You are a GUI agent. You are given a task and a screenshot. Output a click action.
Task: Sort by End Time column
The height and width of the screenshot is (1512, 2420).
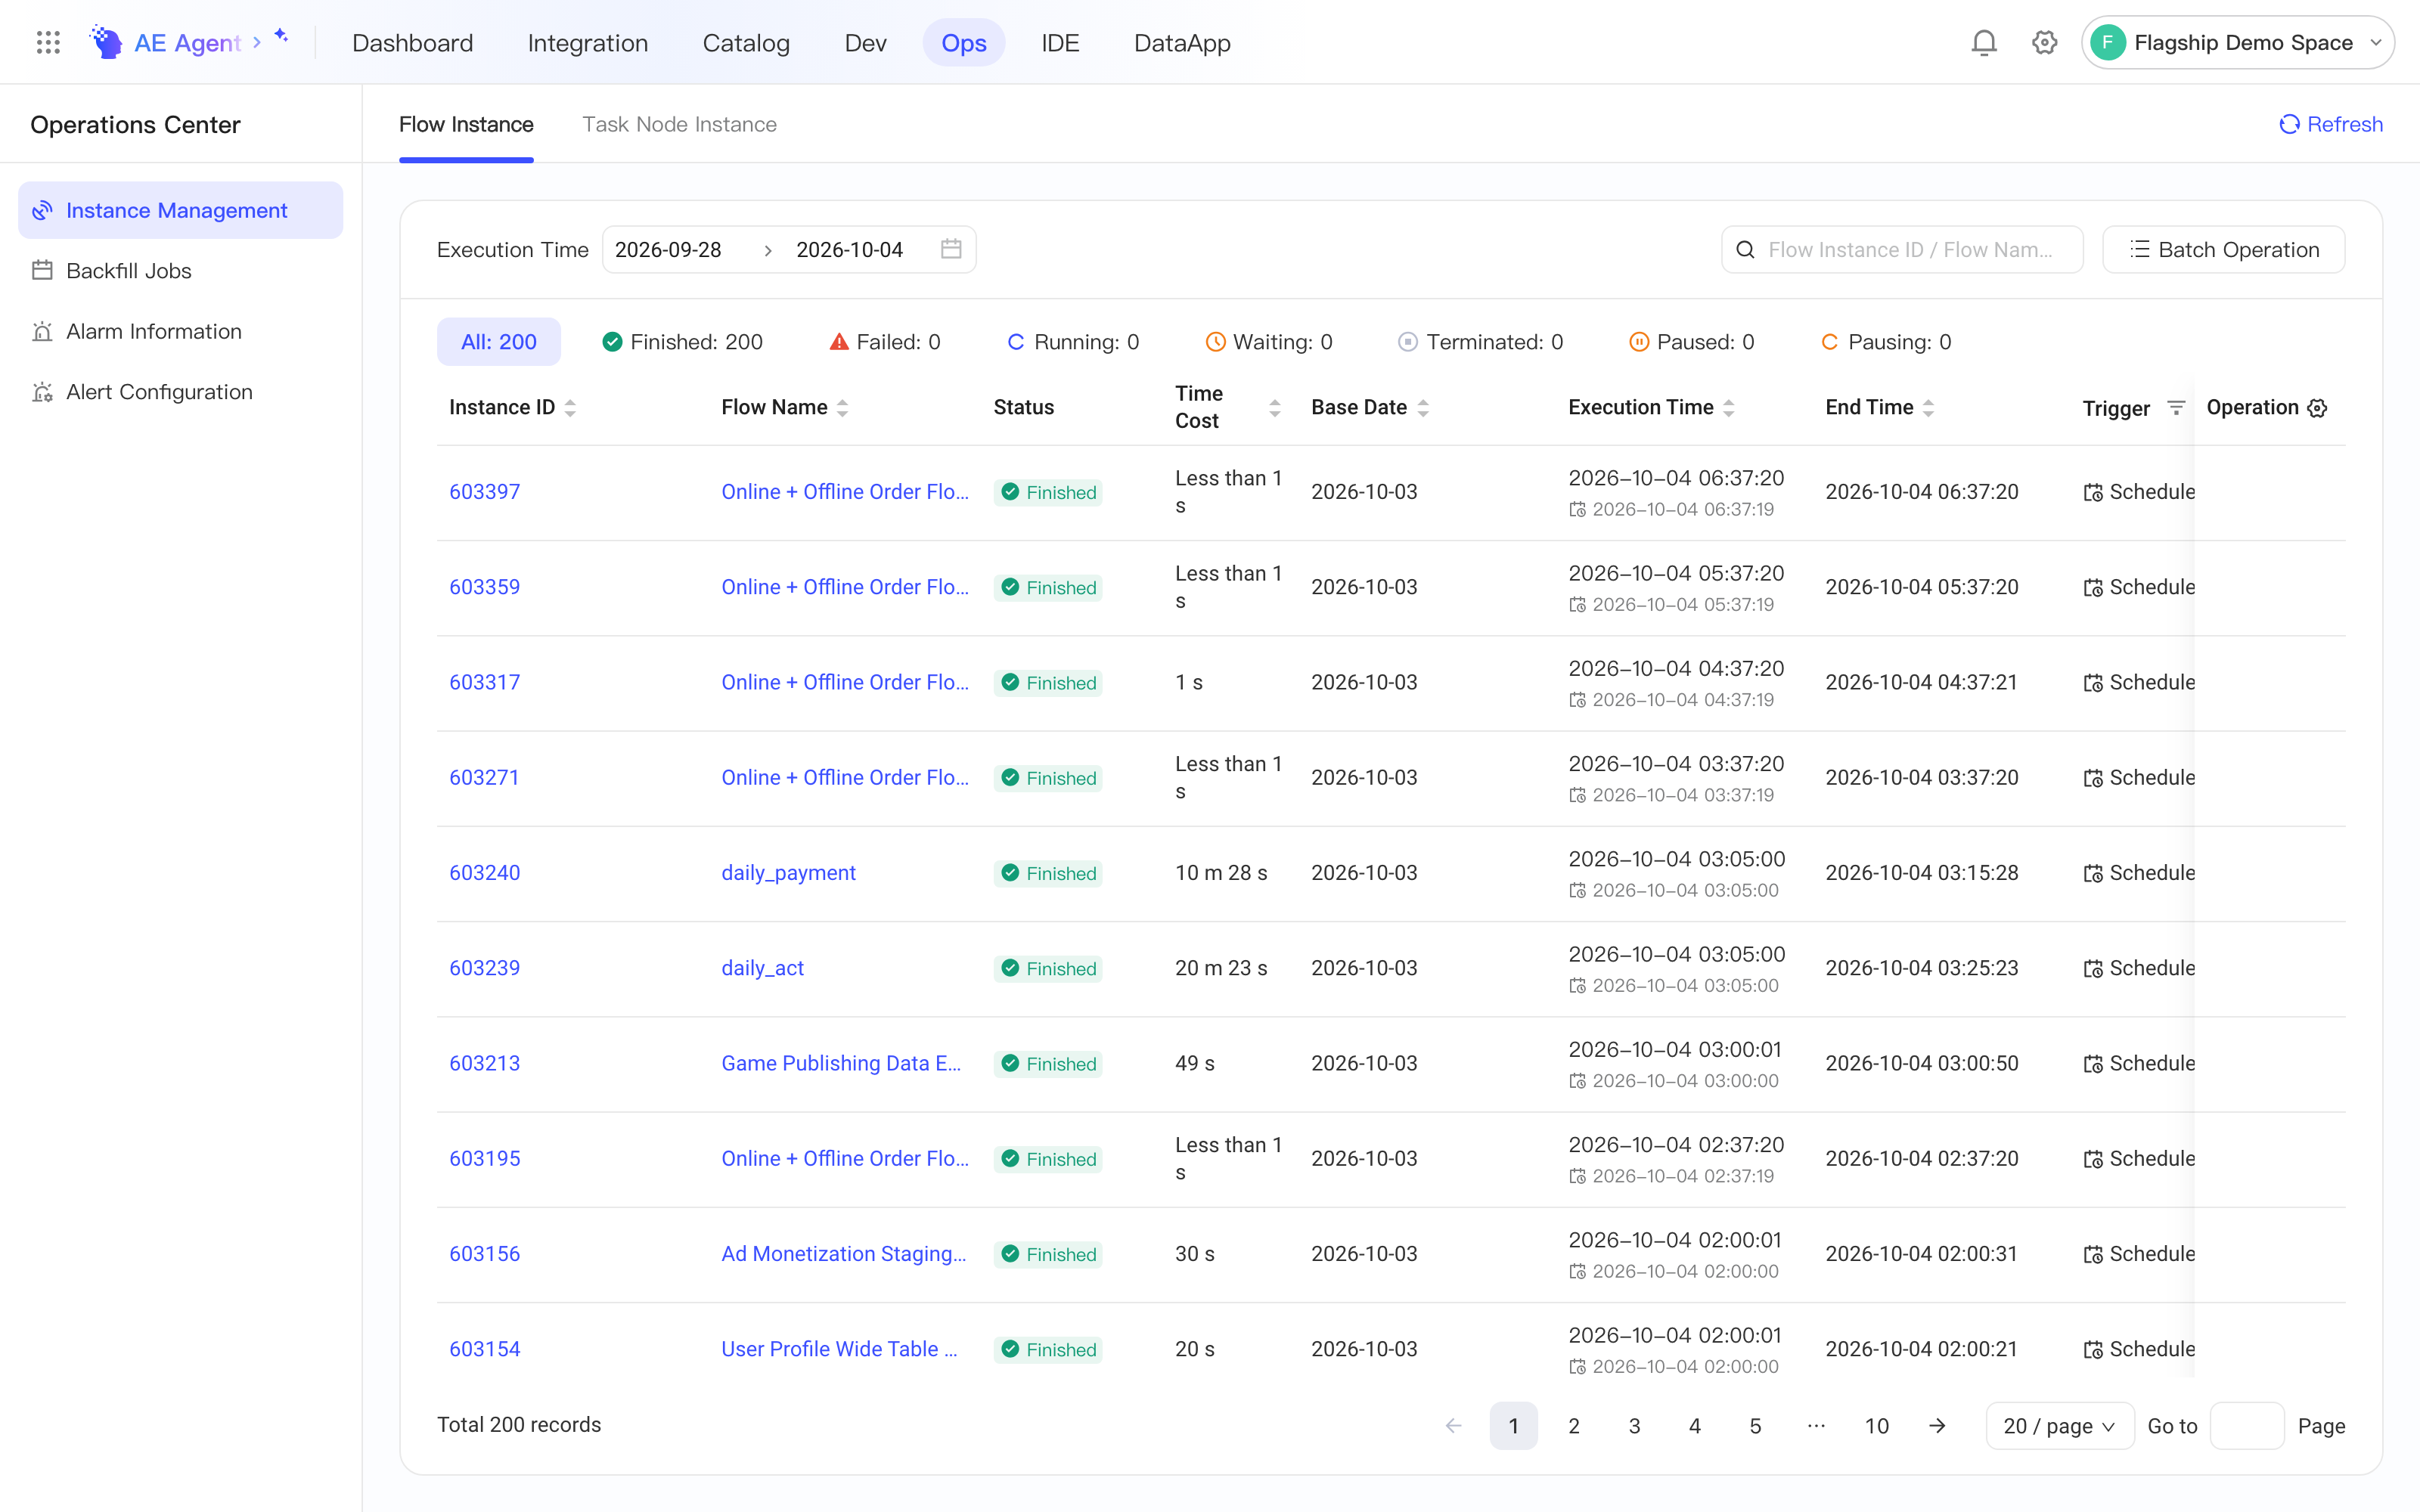point(1928,408)
